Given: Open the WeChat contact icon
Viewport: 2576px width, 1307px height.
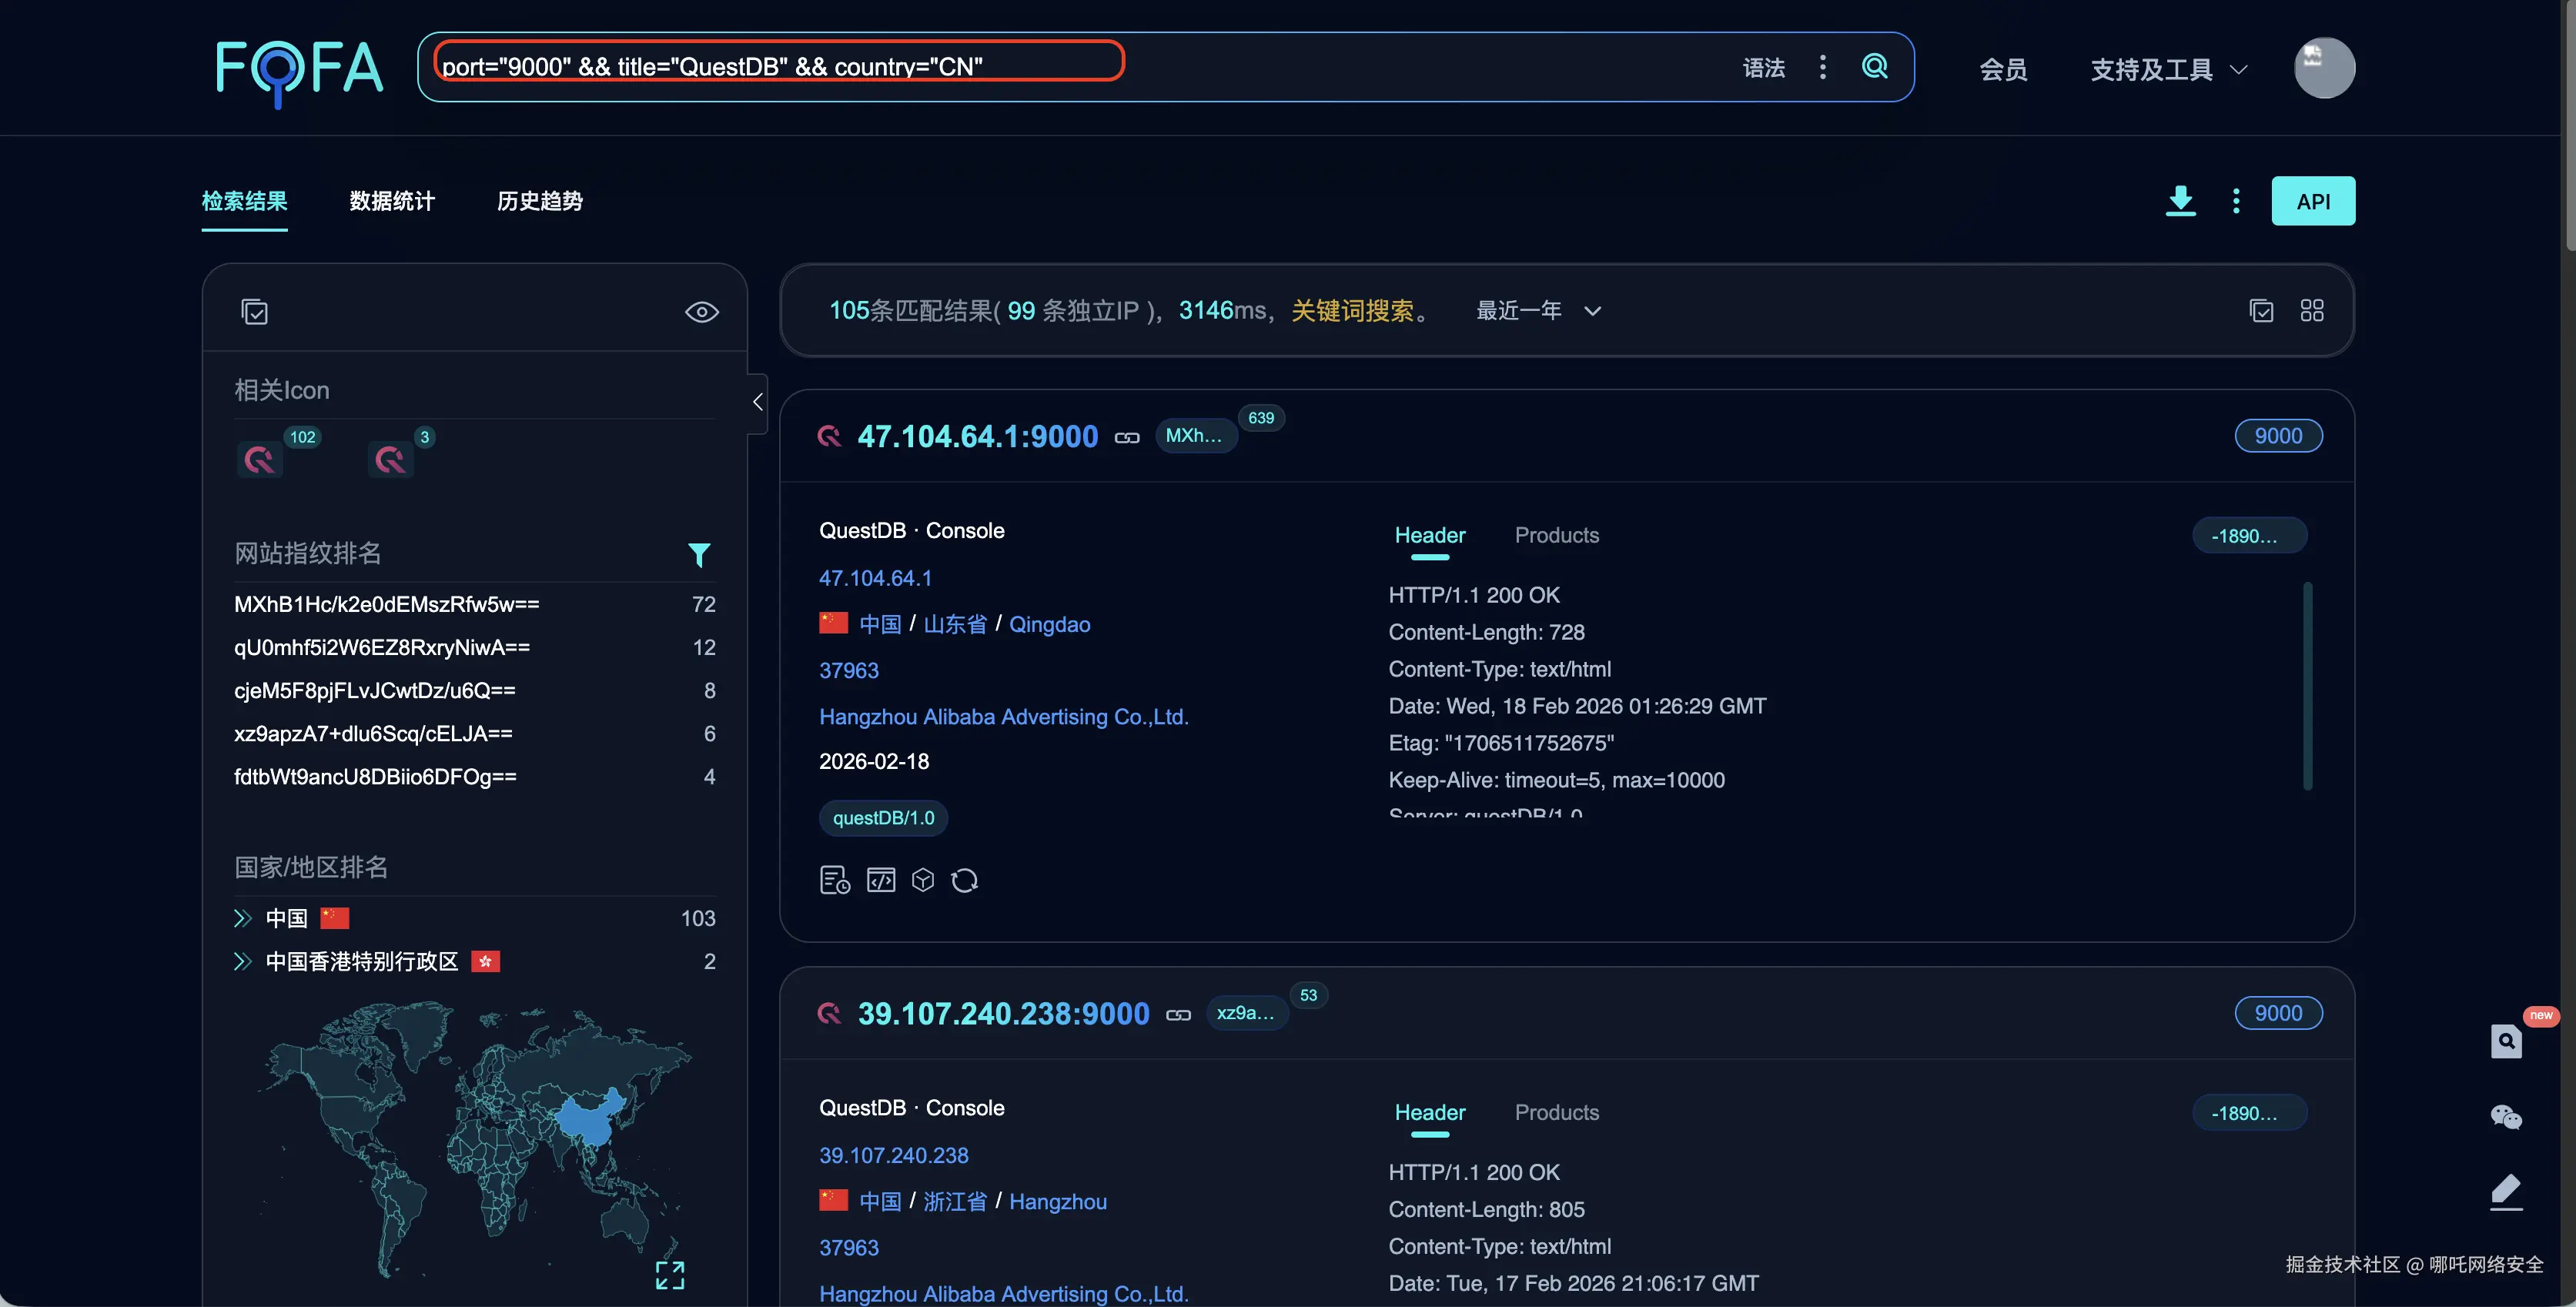Looking at the screenshot, I should [x=2505, y=1116].
